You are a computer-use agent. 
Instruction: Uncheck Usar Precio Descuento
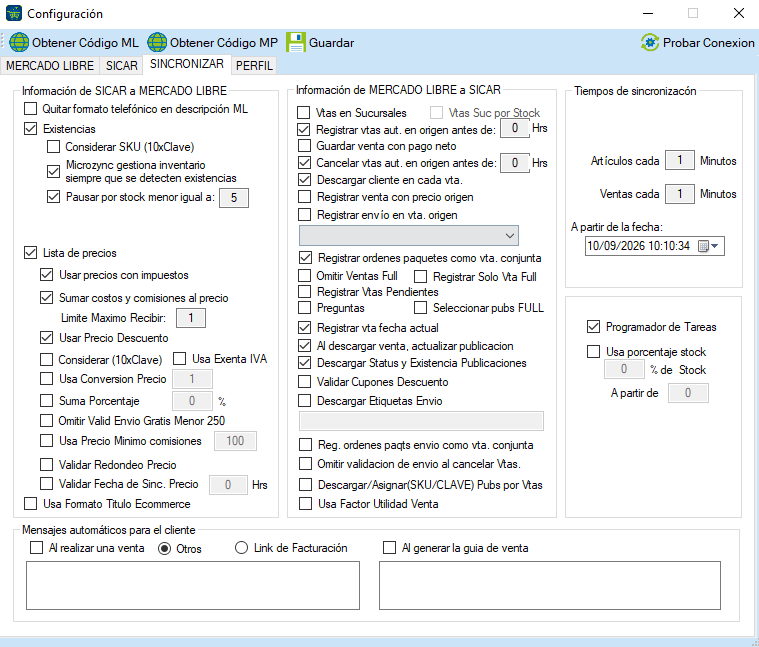[46, 337]
